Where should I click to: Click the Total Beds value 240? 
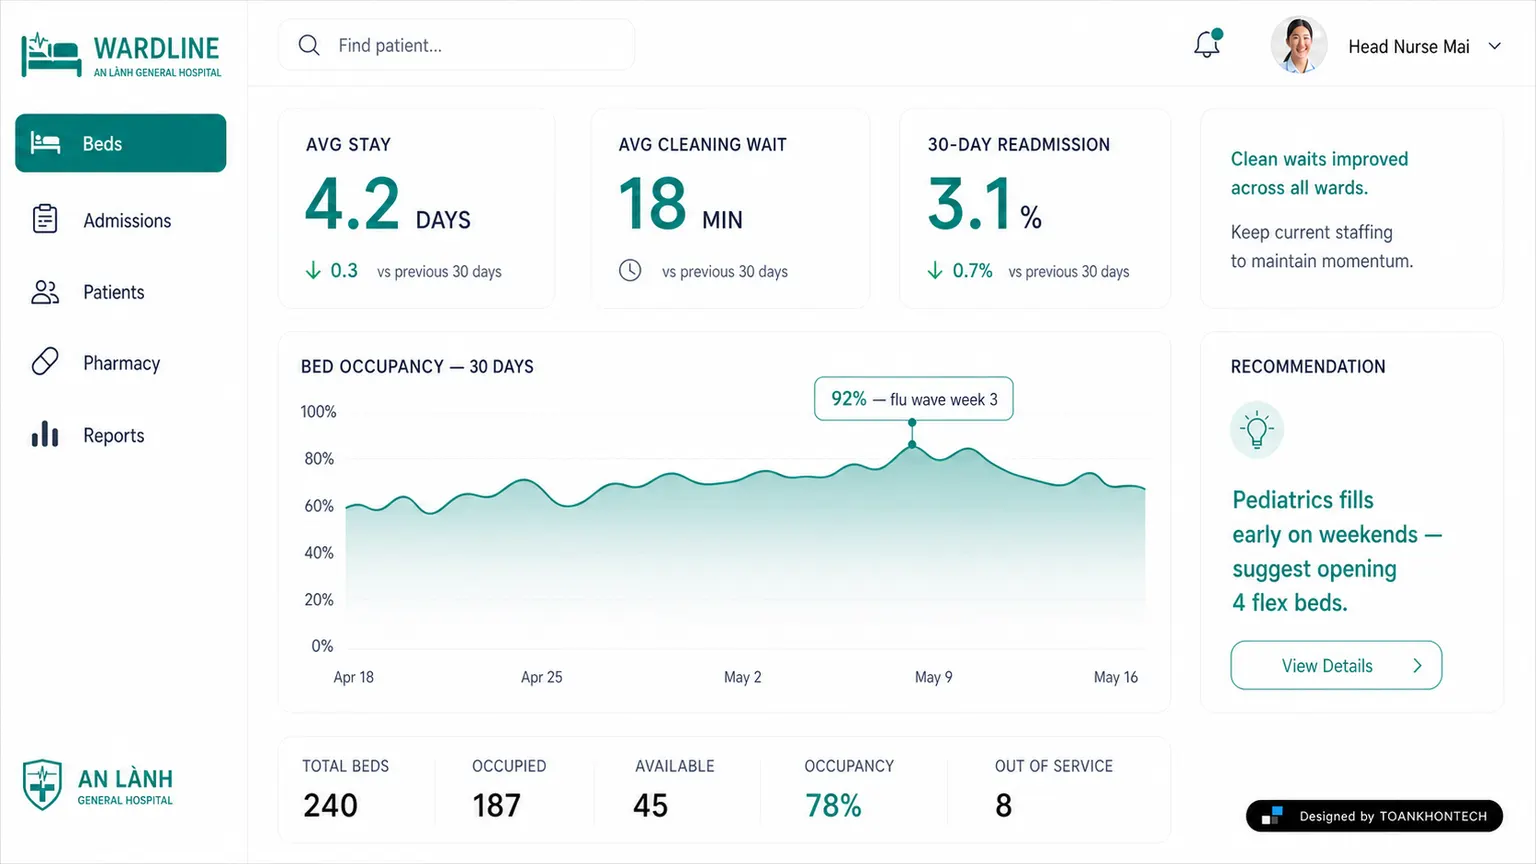(330, 805)
